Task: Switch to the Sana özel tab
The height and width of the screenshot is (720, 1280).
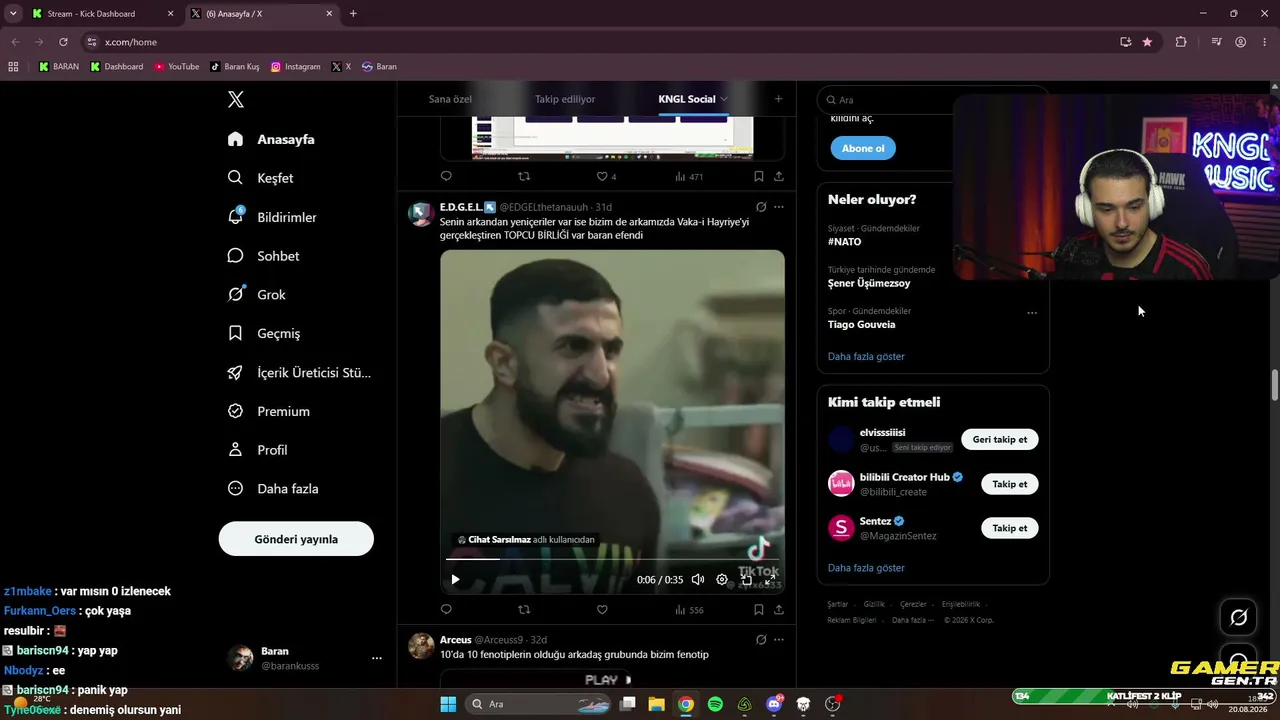Action: (450, 99)
